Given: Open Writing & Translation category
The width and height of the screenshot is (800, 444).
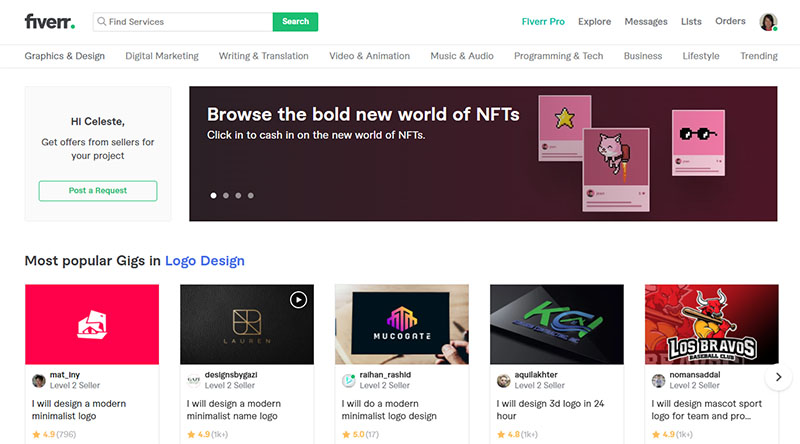Looking at the screenshot, I should pos(264,56).
